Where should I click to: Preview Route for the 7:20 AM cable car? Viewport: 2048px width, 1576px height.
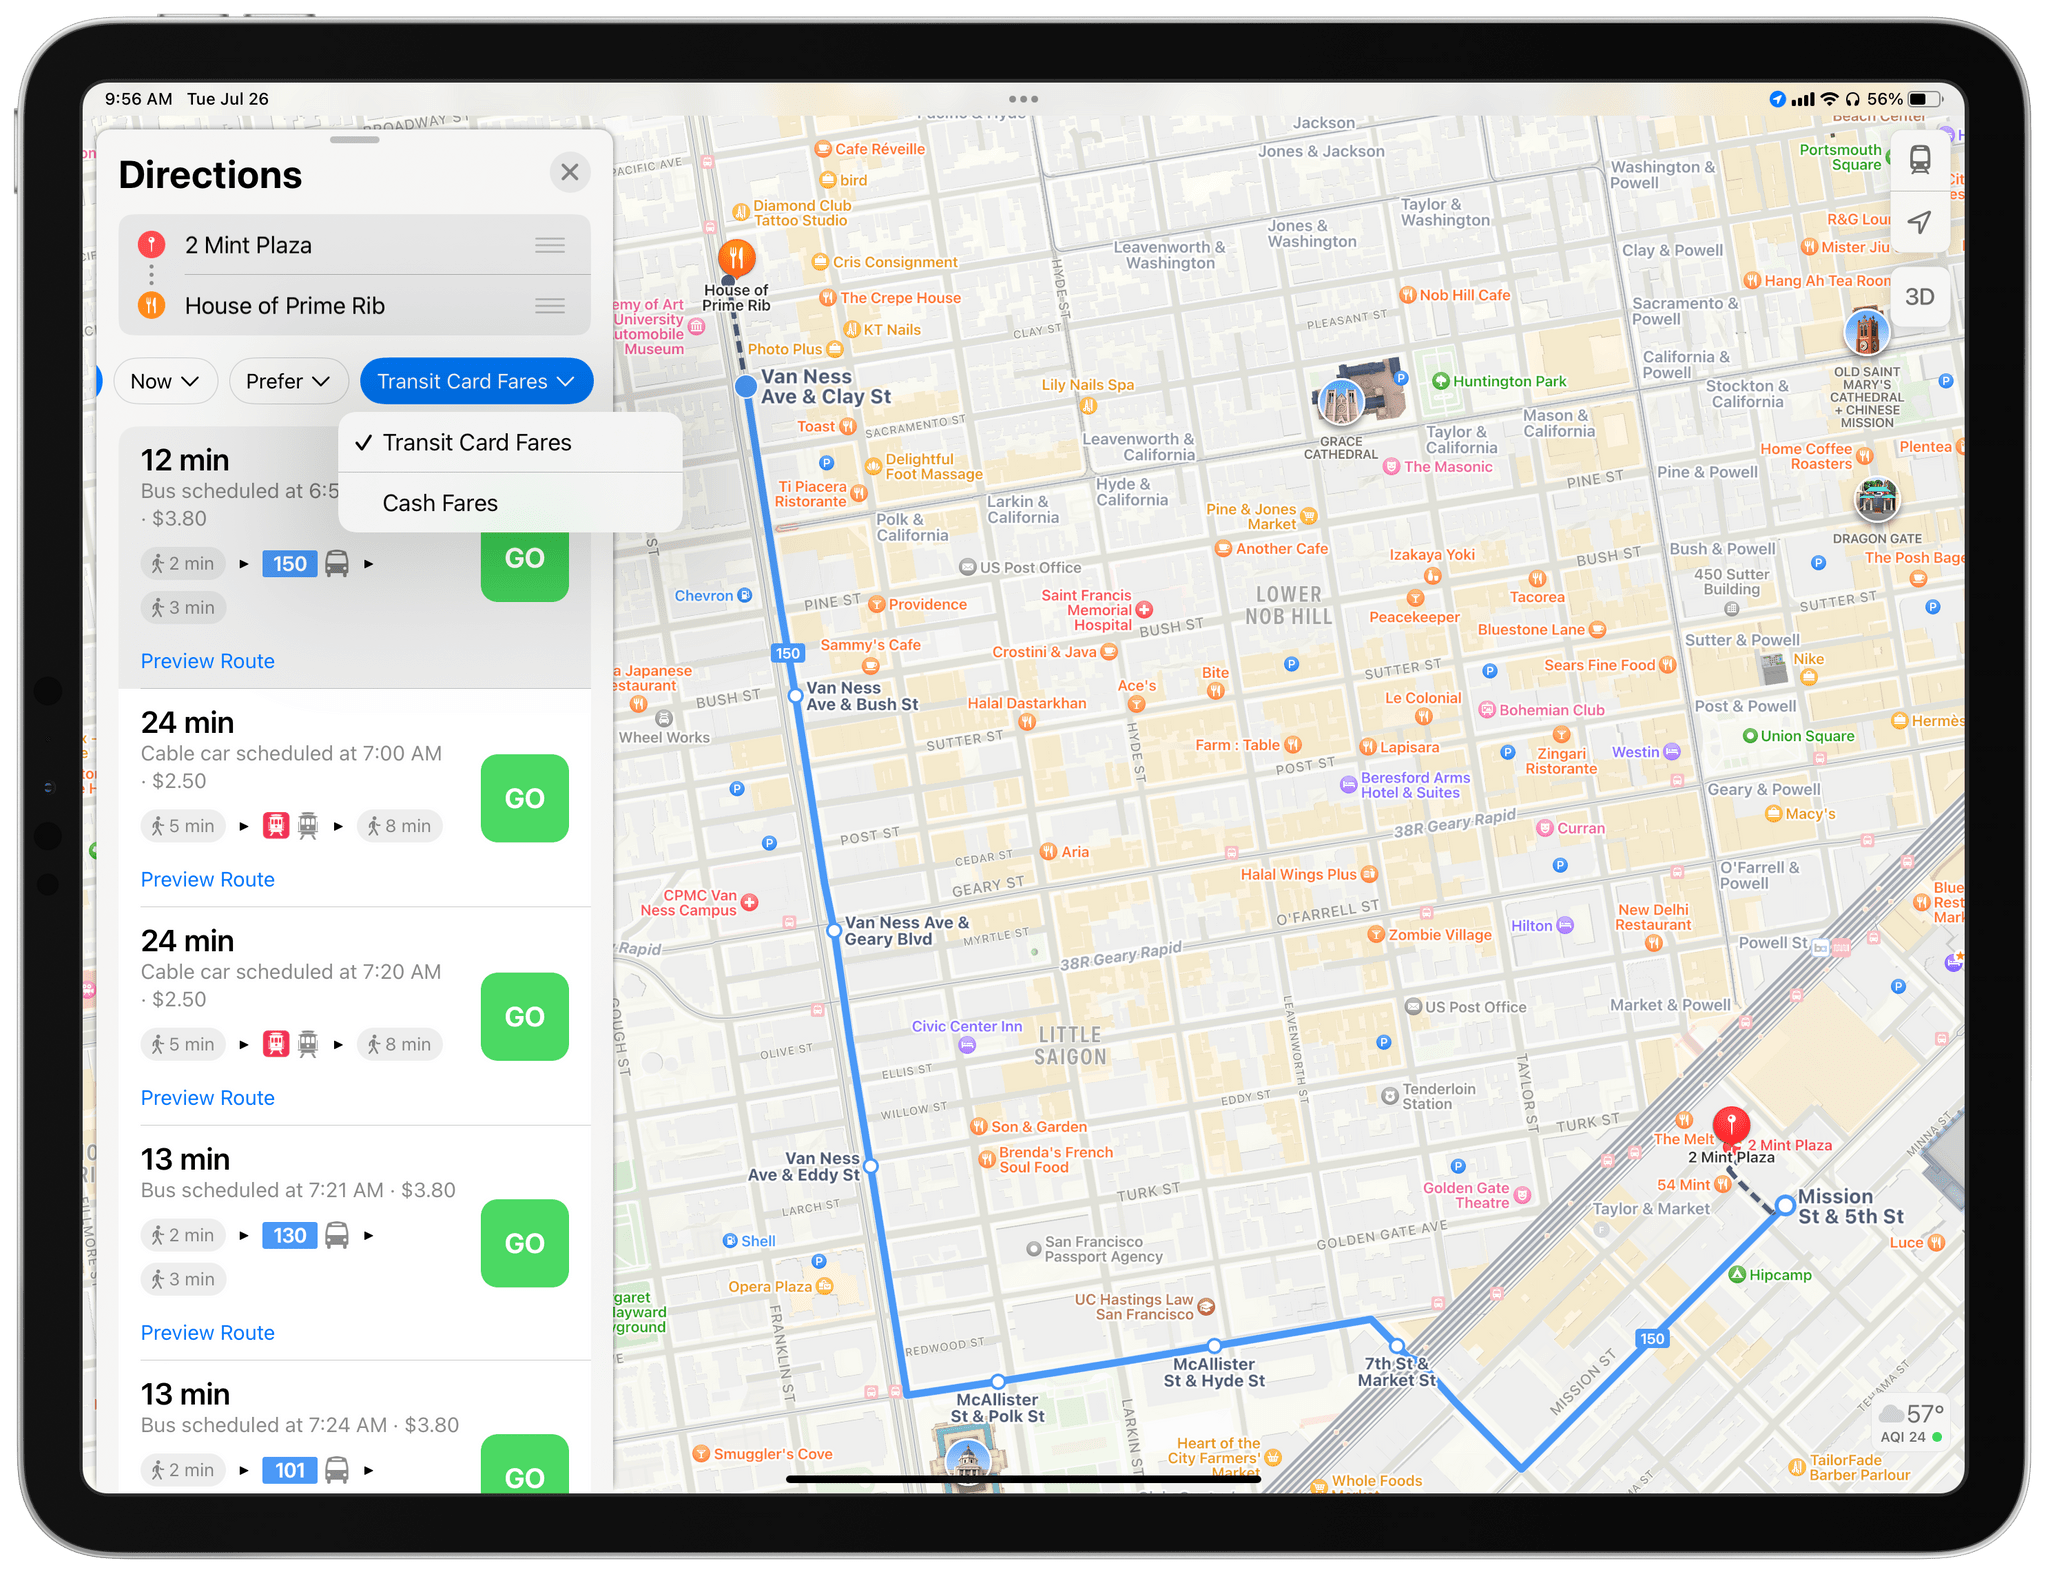207,1098
